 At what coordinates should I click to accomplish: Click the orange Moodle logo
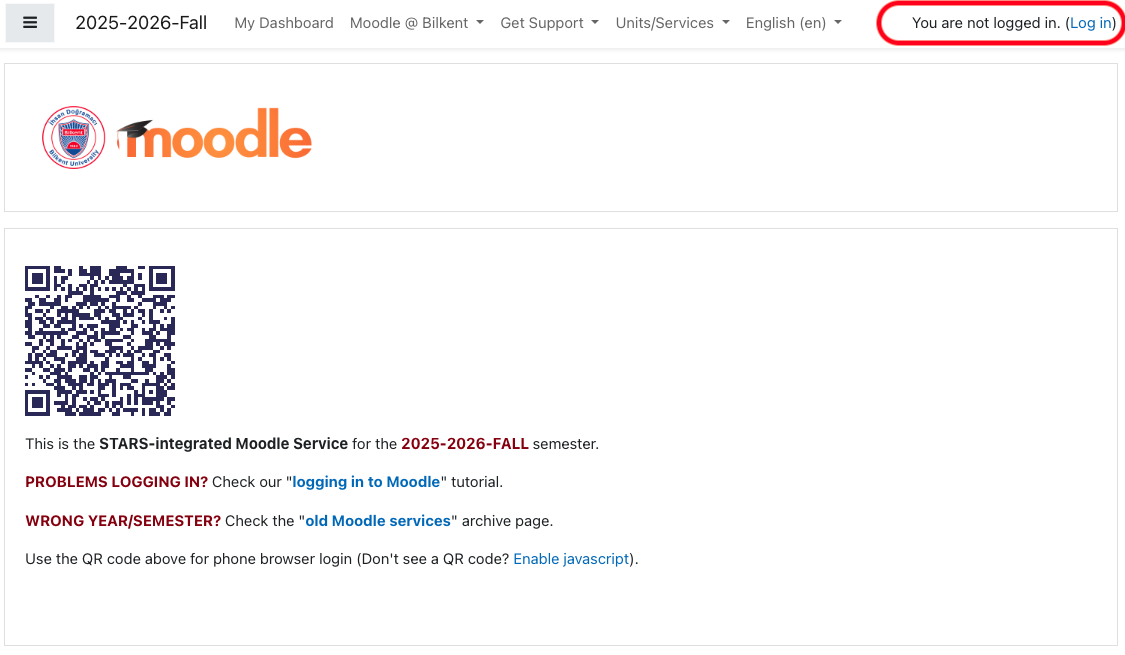(x=215, y=133)
